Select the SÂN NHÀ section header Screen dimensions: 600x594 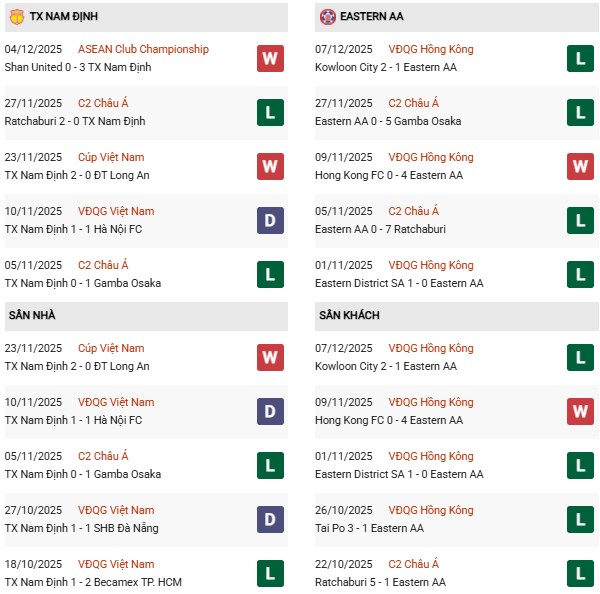[x=32, y=315]
